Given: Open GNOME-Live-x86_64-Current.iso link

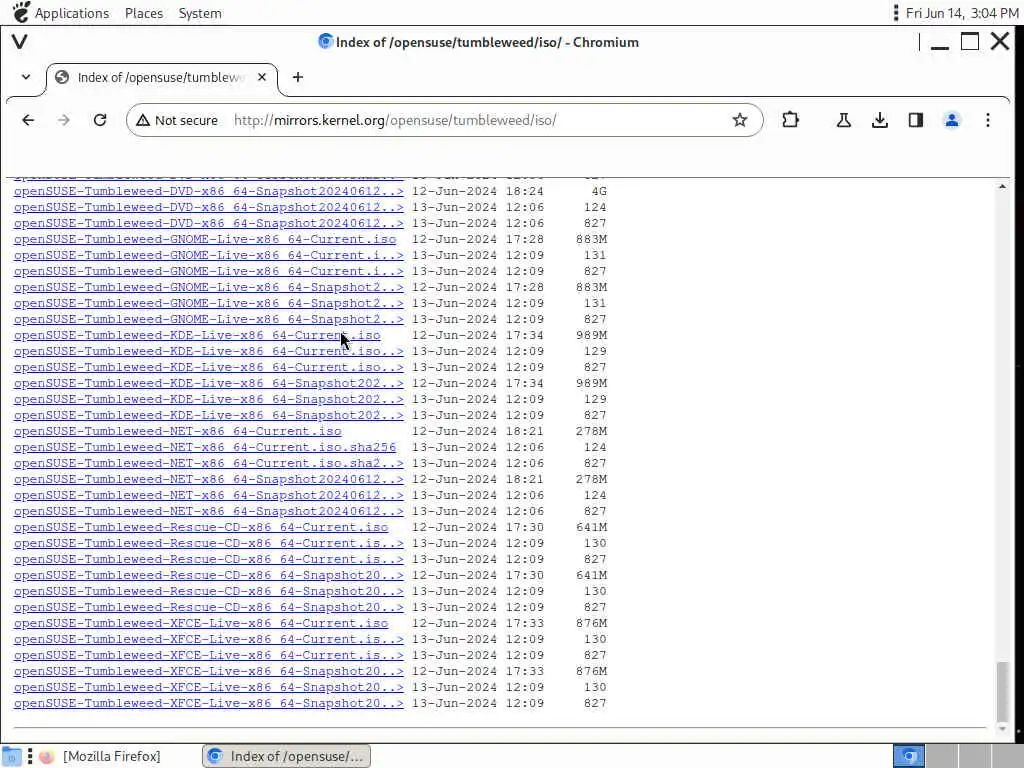Looking at the screenshot, I should click(204, 239).
